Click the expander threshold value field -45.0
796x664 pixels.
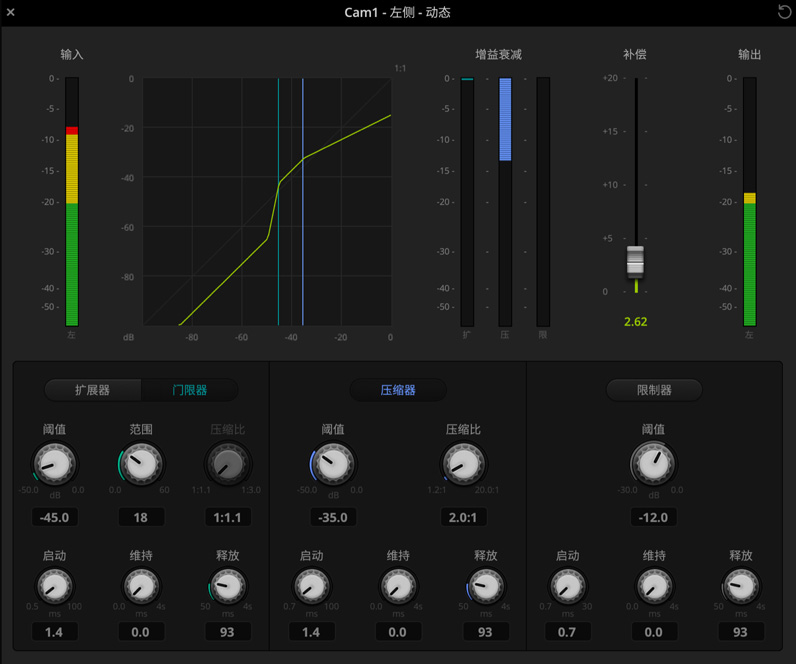pos(54,517)
